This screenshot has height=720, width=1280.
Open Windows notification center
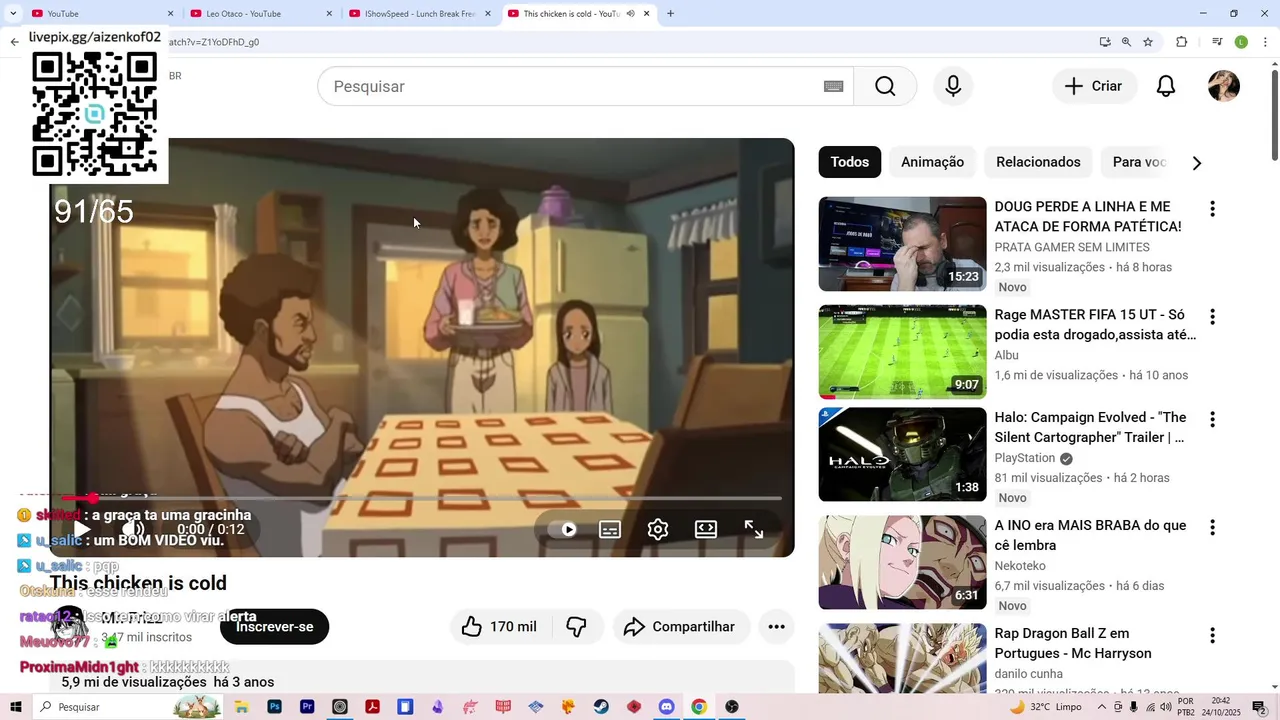[x=1260, y=707]
